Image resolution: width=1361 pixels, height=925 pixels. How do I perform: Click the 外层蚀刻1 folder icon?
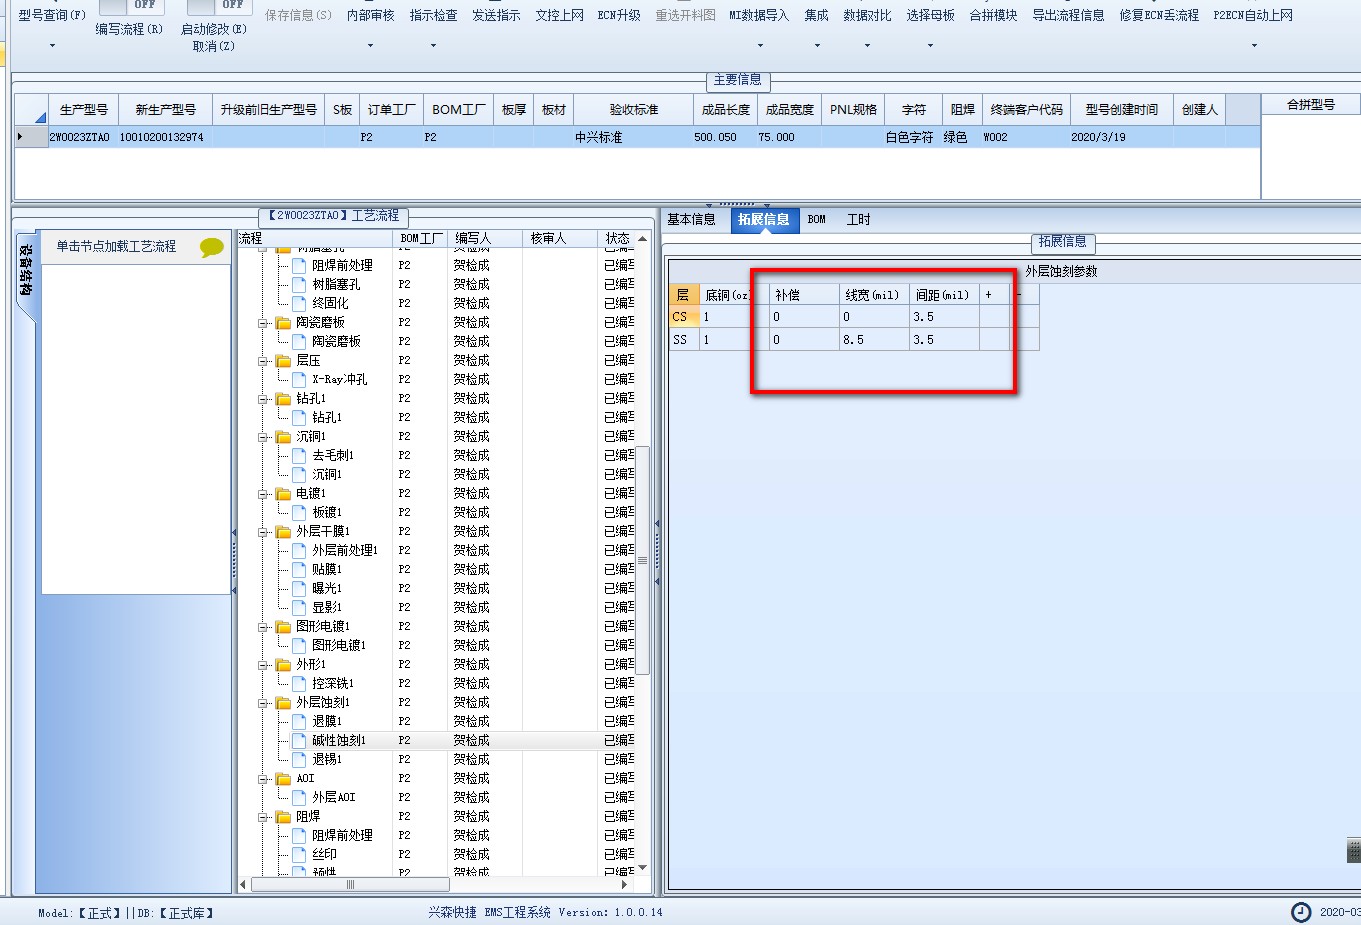pos(283,702)
